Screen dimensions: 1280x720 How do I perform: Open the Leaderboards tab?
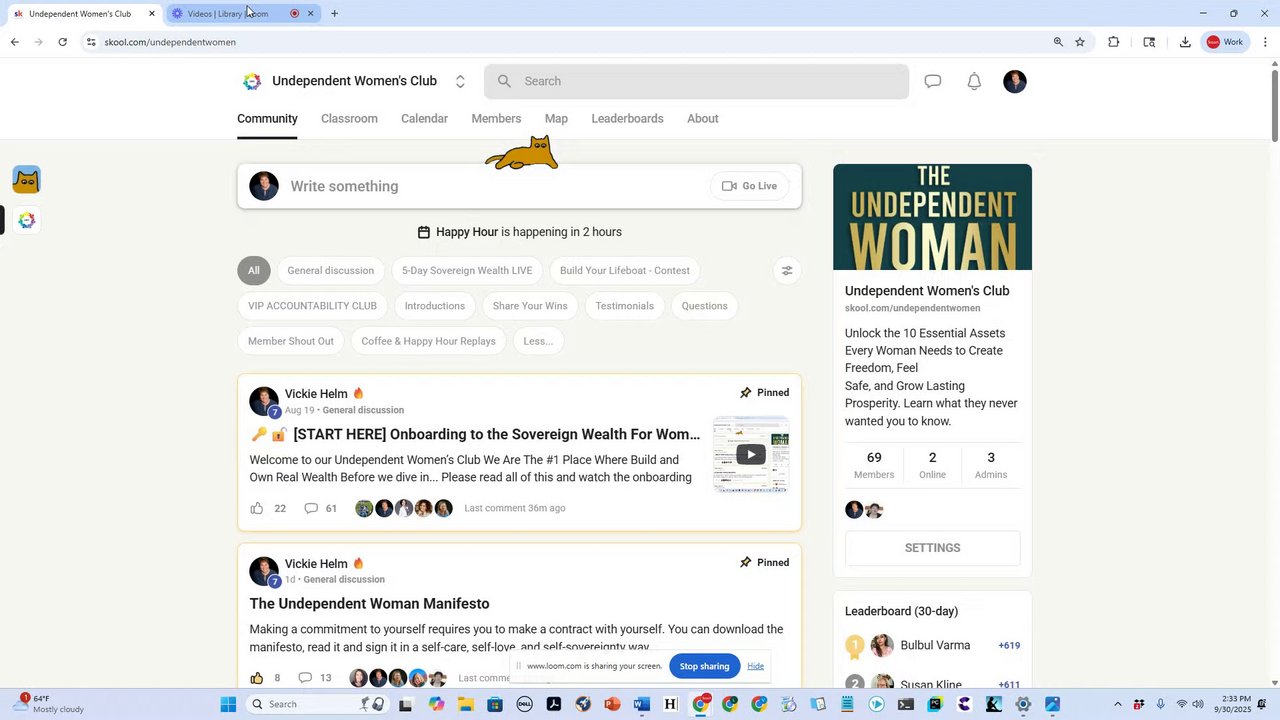pos(627,118)
